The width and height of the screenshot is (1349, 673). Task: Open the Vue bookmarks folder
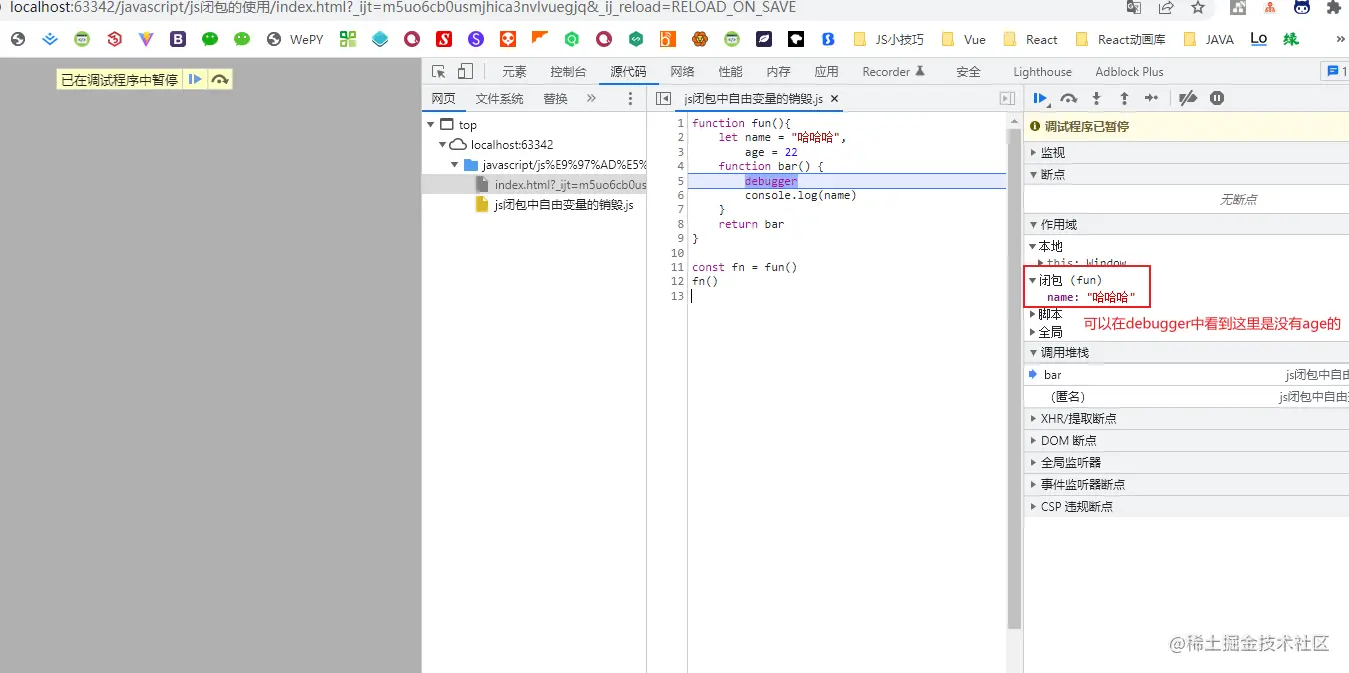[x=964, y=40]
